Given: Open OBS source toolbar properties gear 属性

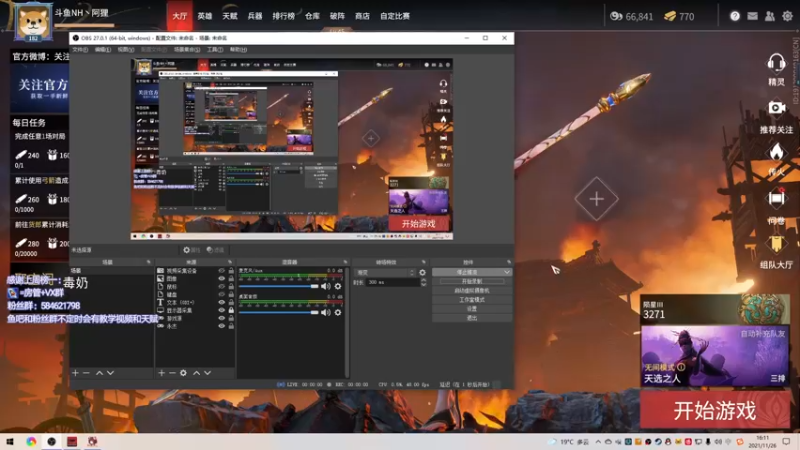Looking at the screenshot, I should pyautogui.click(x=192, y=250).
